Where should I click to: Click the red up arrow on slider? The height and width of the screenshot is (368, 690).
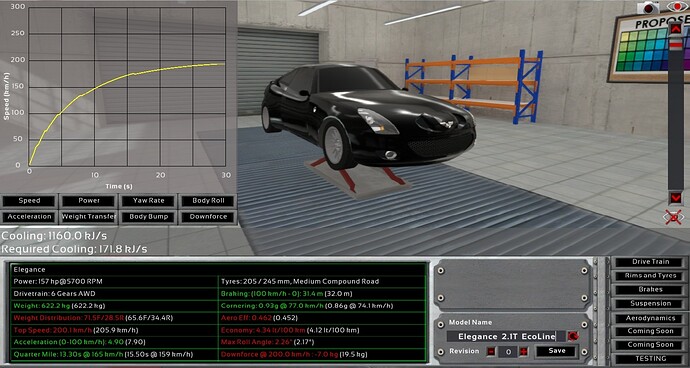[675, 29]
